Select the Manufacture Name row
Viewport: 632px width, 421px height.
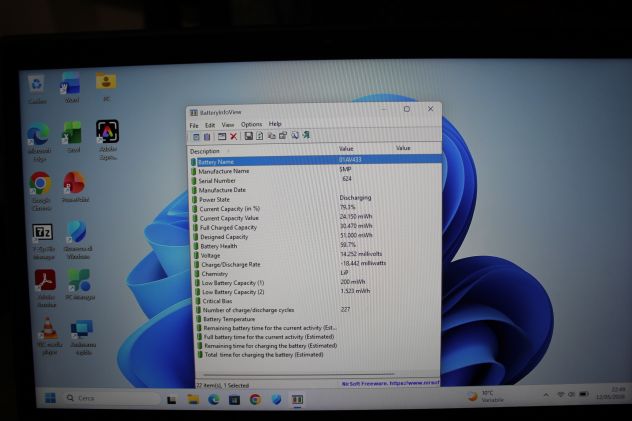point(316,170)
